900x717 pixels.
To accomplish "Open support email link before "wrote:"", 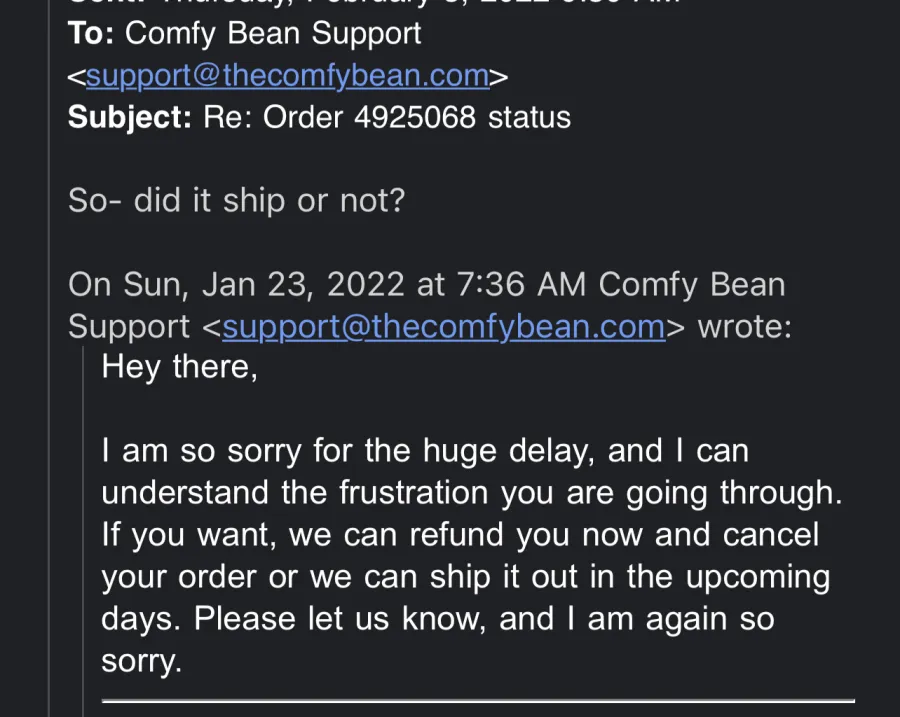I will [x=444, y=327].
